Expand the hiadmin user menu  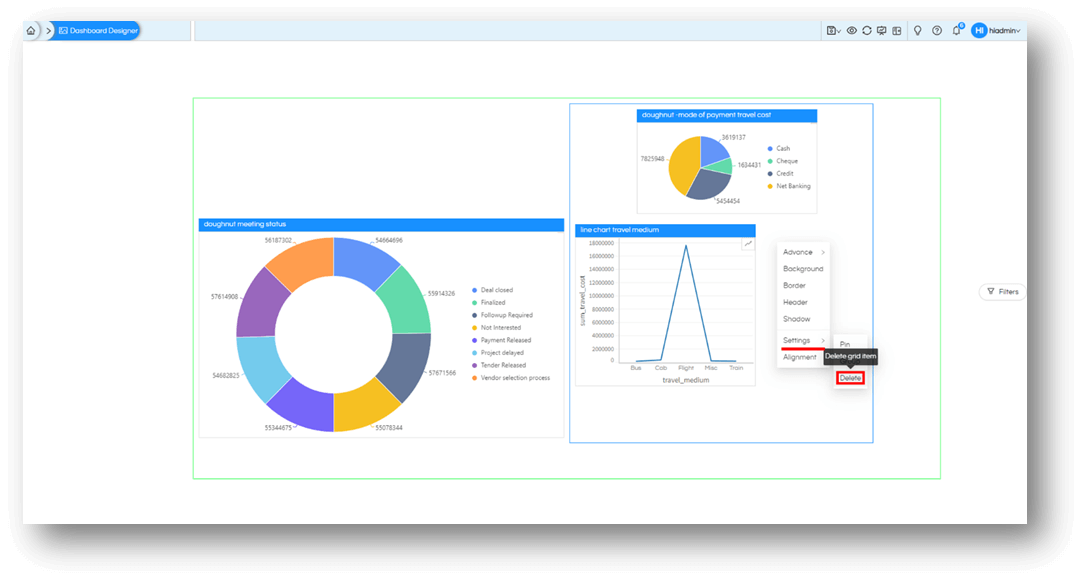coord(1004,30)
